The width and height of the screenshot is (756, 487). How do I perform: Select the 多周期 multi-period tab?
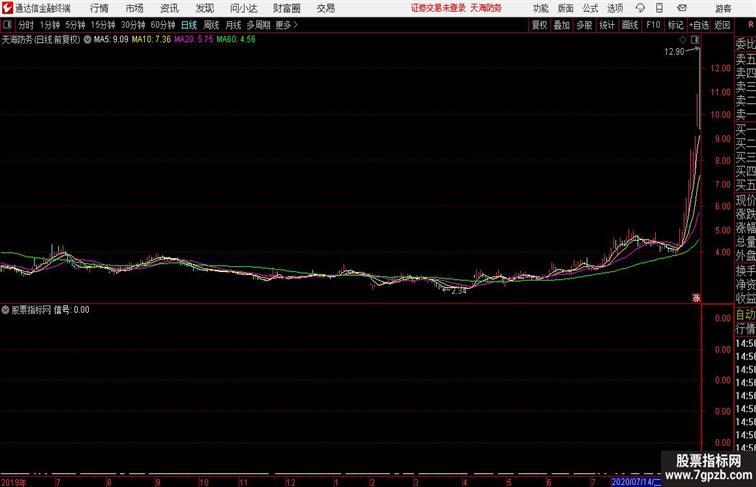click(258, 25)
